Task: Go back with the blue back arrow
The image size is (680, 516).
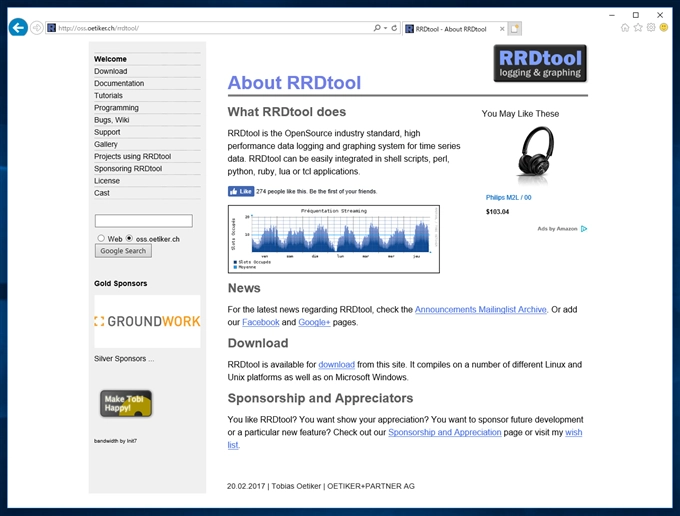Action: tap(18, 28)
